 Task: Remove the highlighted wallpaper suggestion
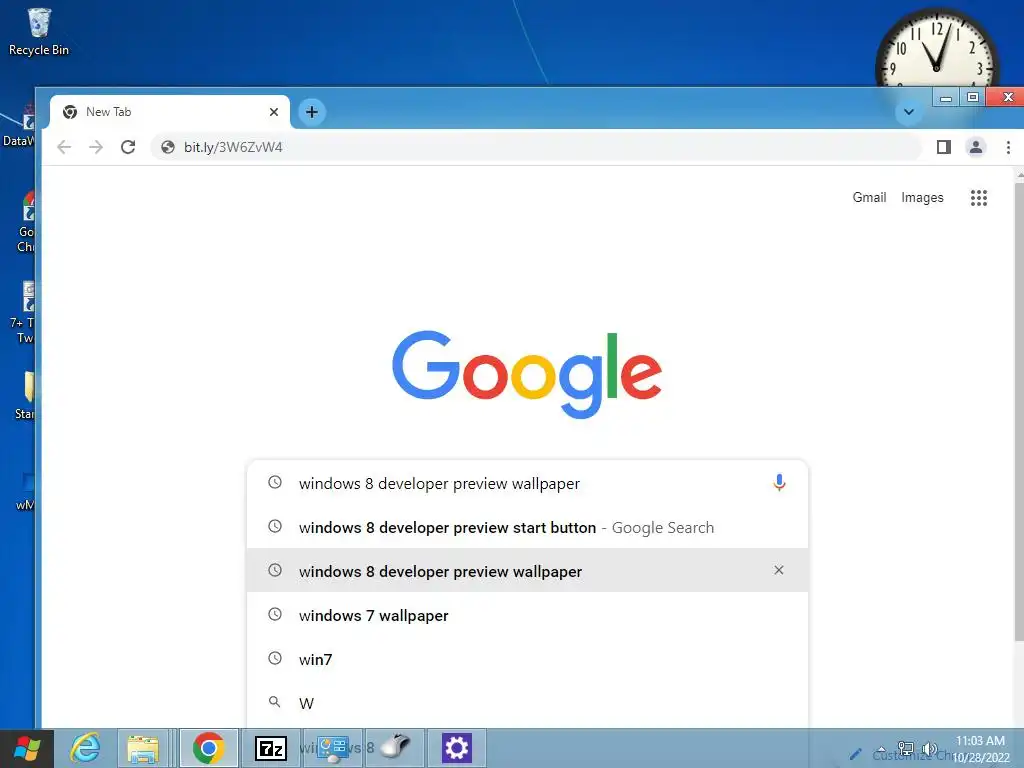click(x=778, y=570)
